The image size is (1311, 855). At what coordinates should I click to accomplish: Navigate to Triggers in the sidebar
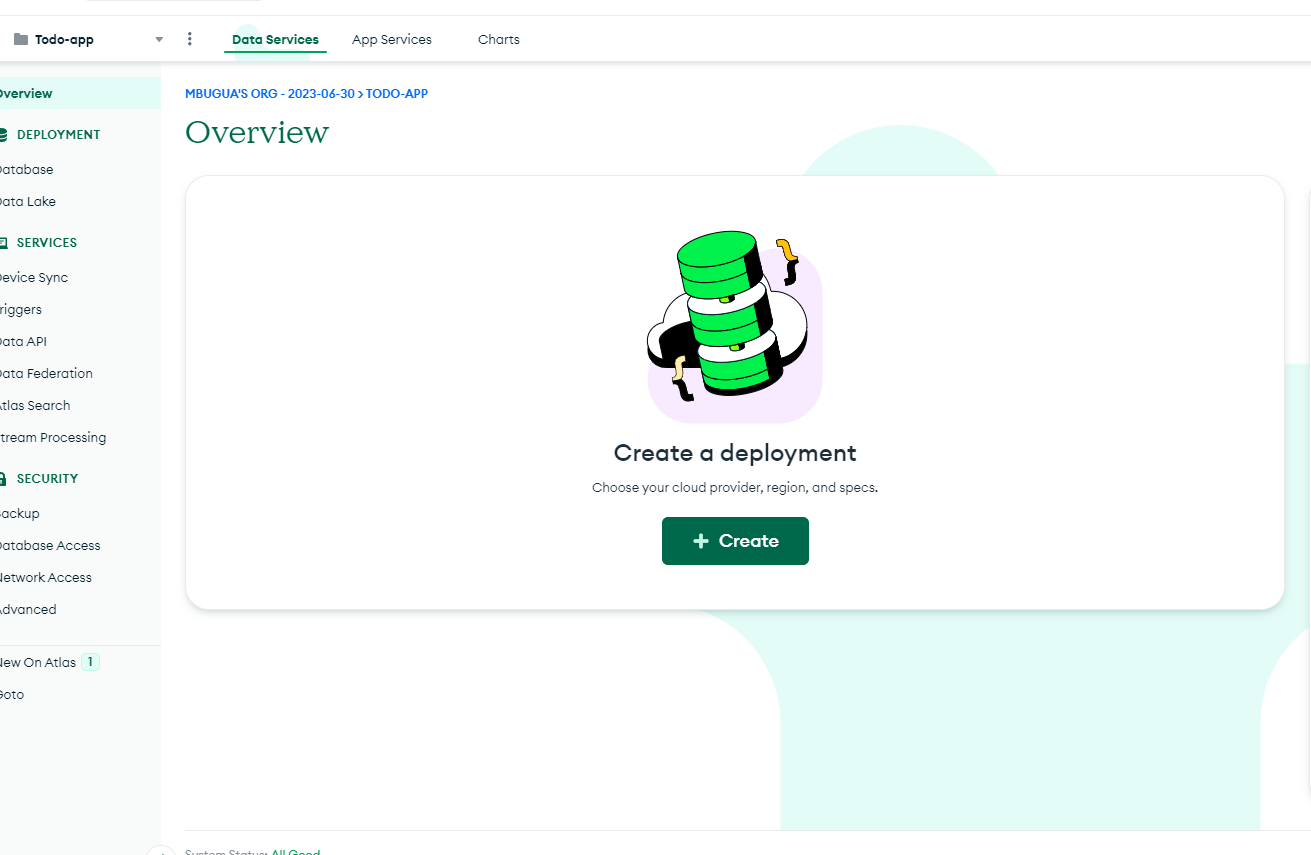click(x=22, y=309)
